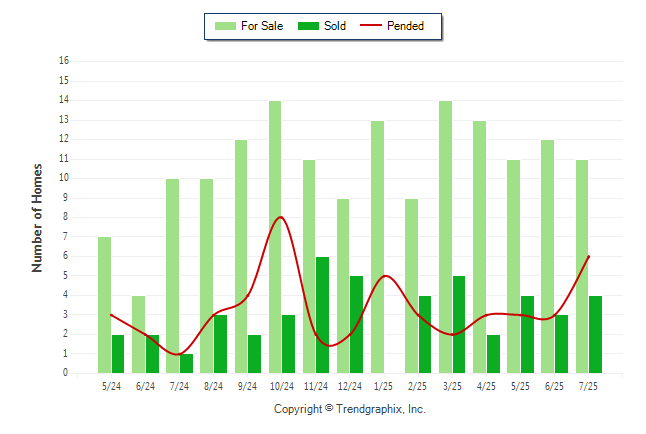646x434 pixels.
Task: Select the 10/24 Sold bar
Action: pyautogui.click(x=288, y=344)
